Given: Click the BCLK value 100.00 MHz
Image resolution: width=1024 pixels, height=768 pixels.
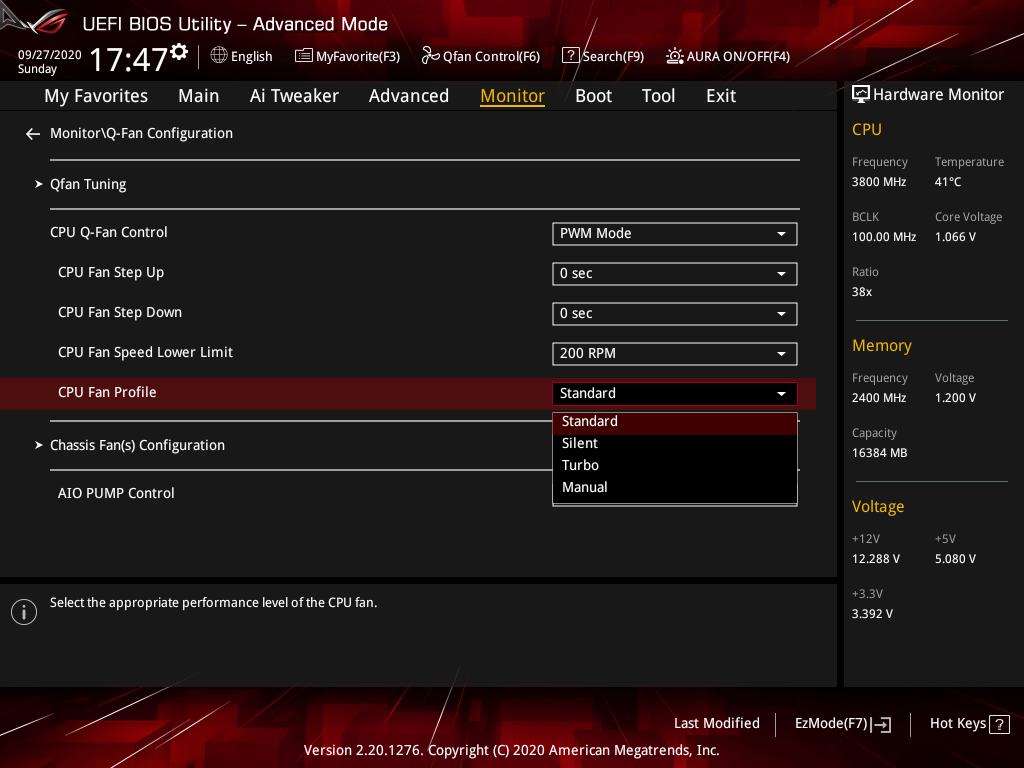Looking at the screenshot, I should tap(884, 237).
